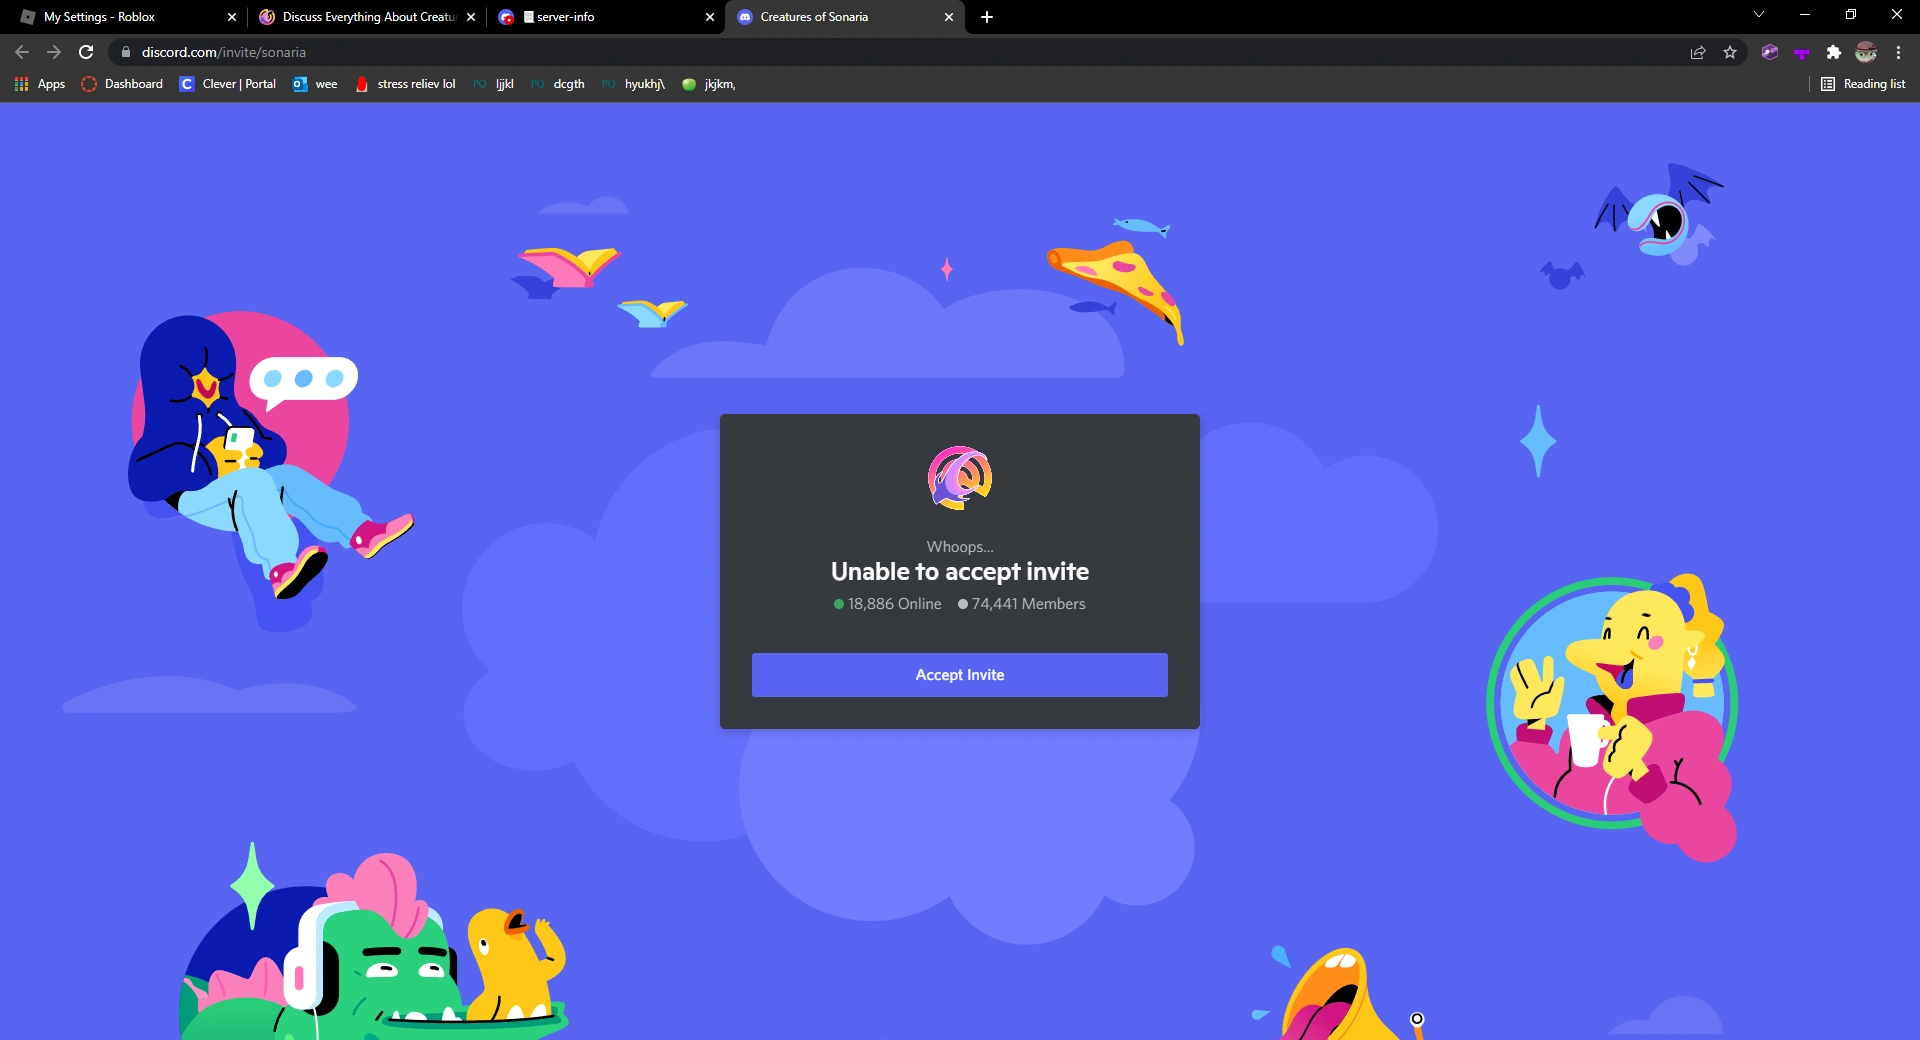Click the purple Tetris extension icon
Image resolution: width=1920 pixels, height=1040 pixels.
click(1802, 52)
